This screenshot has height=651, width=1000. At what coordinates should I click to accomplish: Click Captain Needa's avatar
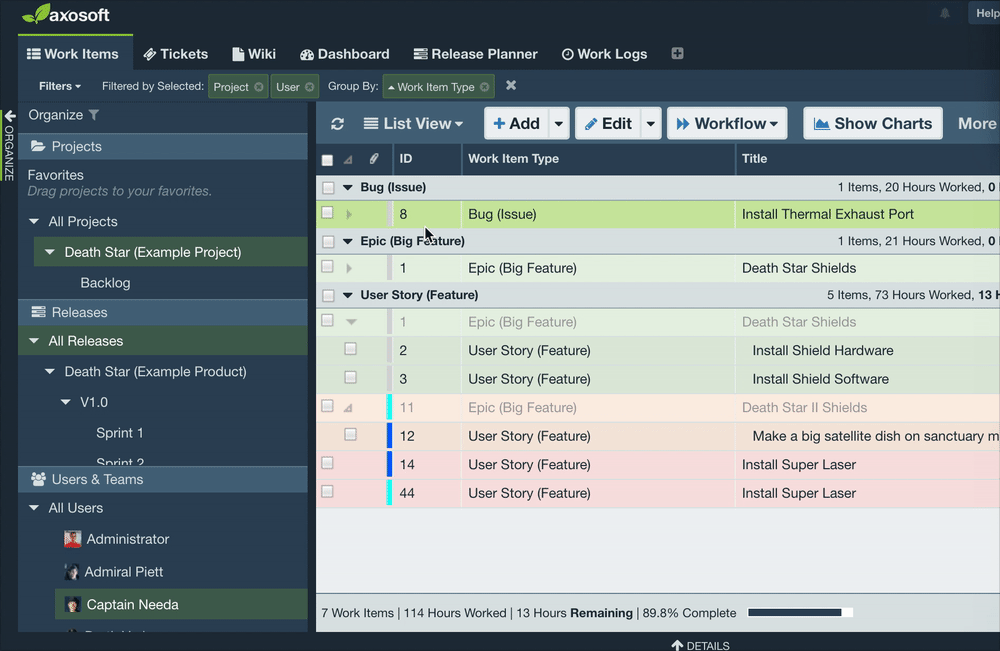(x=73, y=604)
